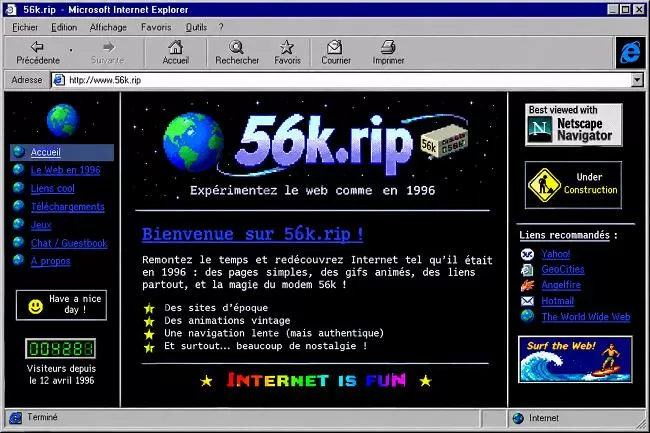Click the icon beside Yahoo! link
This screenshot has height=433, width=650.
click(527, 254)
